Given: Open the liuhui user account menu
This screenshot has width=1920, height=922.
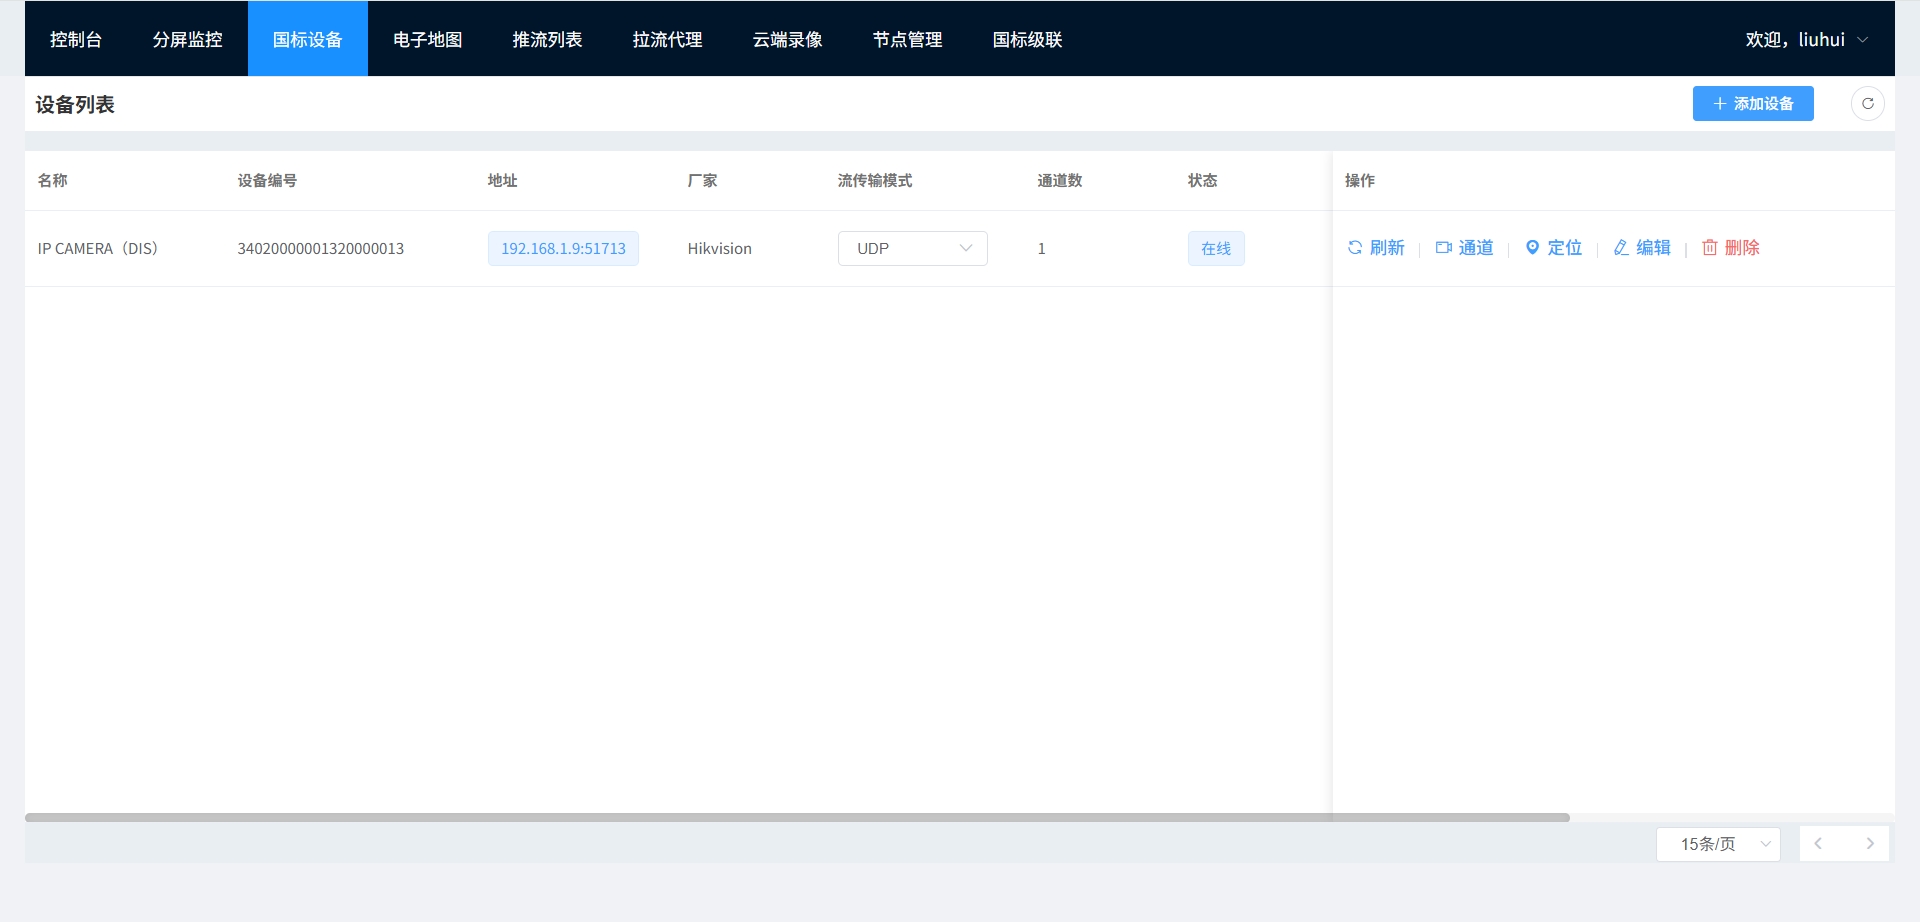Looking at the screenshot, I should pos(1806,40).
